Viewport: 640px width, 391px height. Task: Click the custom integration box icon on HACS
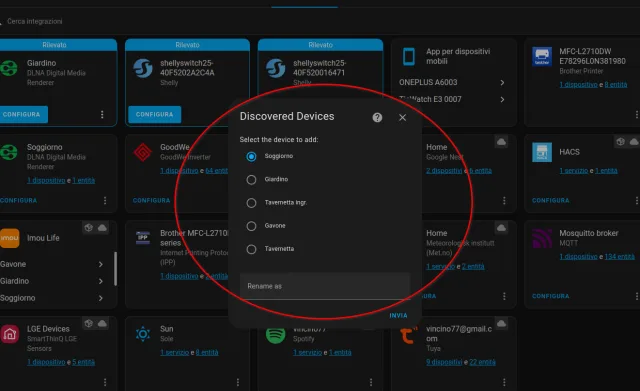(x=620, y=142)
